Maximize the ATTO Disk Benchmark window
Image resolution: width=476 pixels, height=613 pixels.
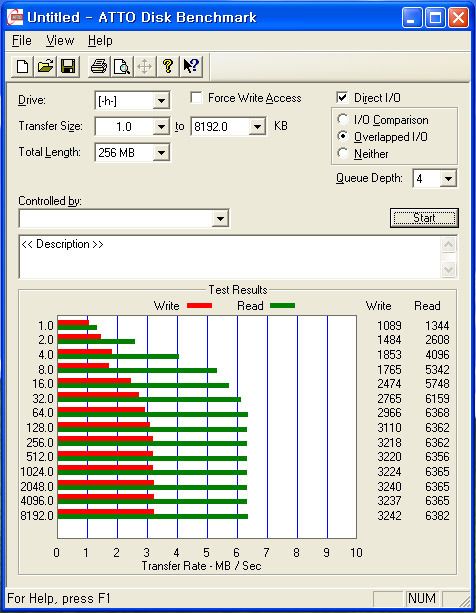tap(435, 18)
